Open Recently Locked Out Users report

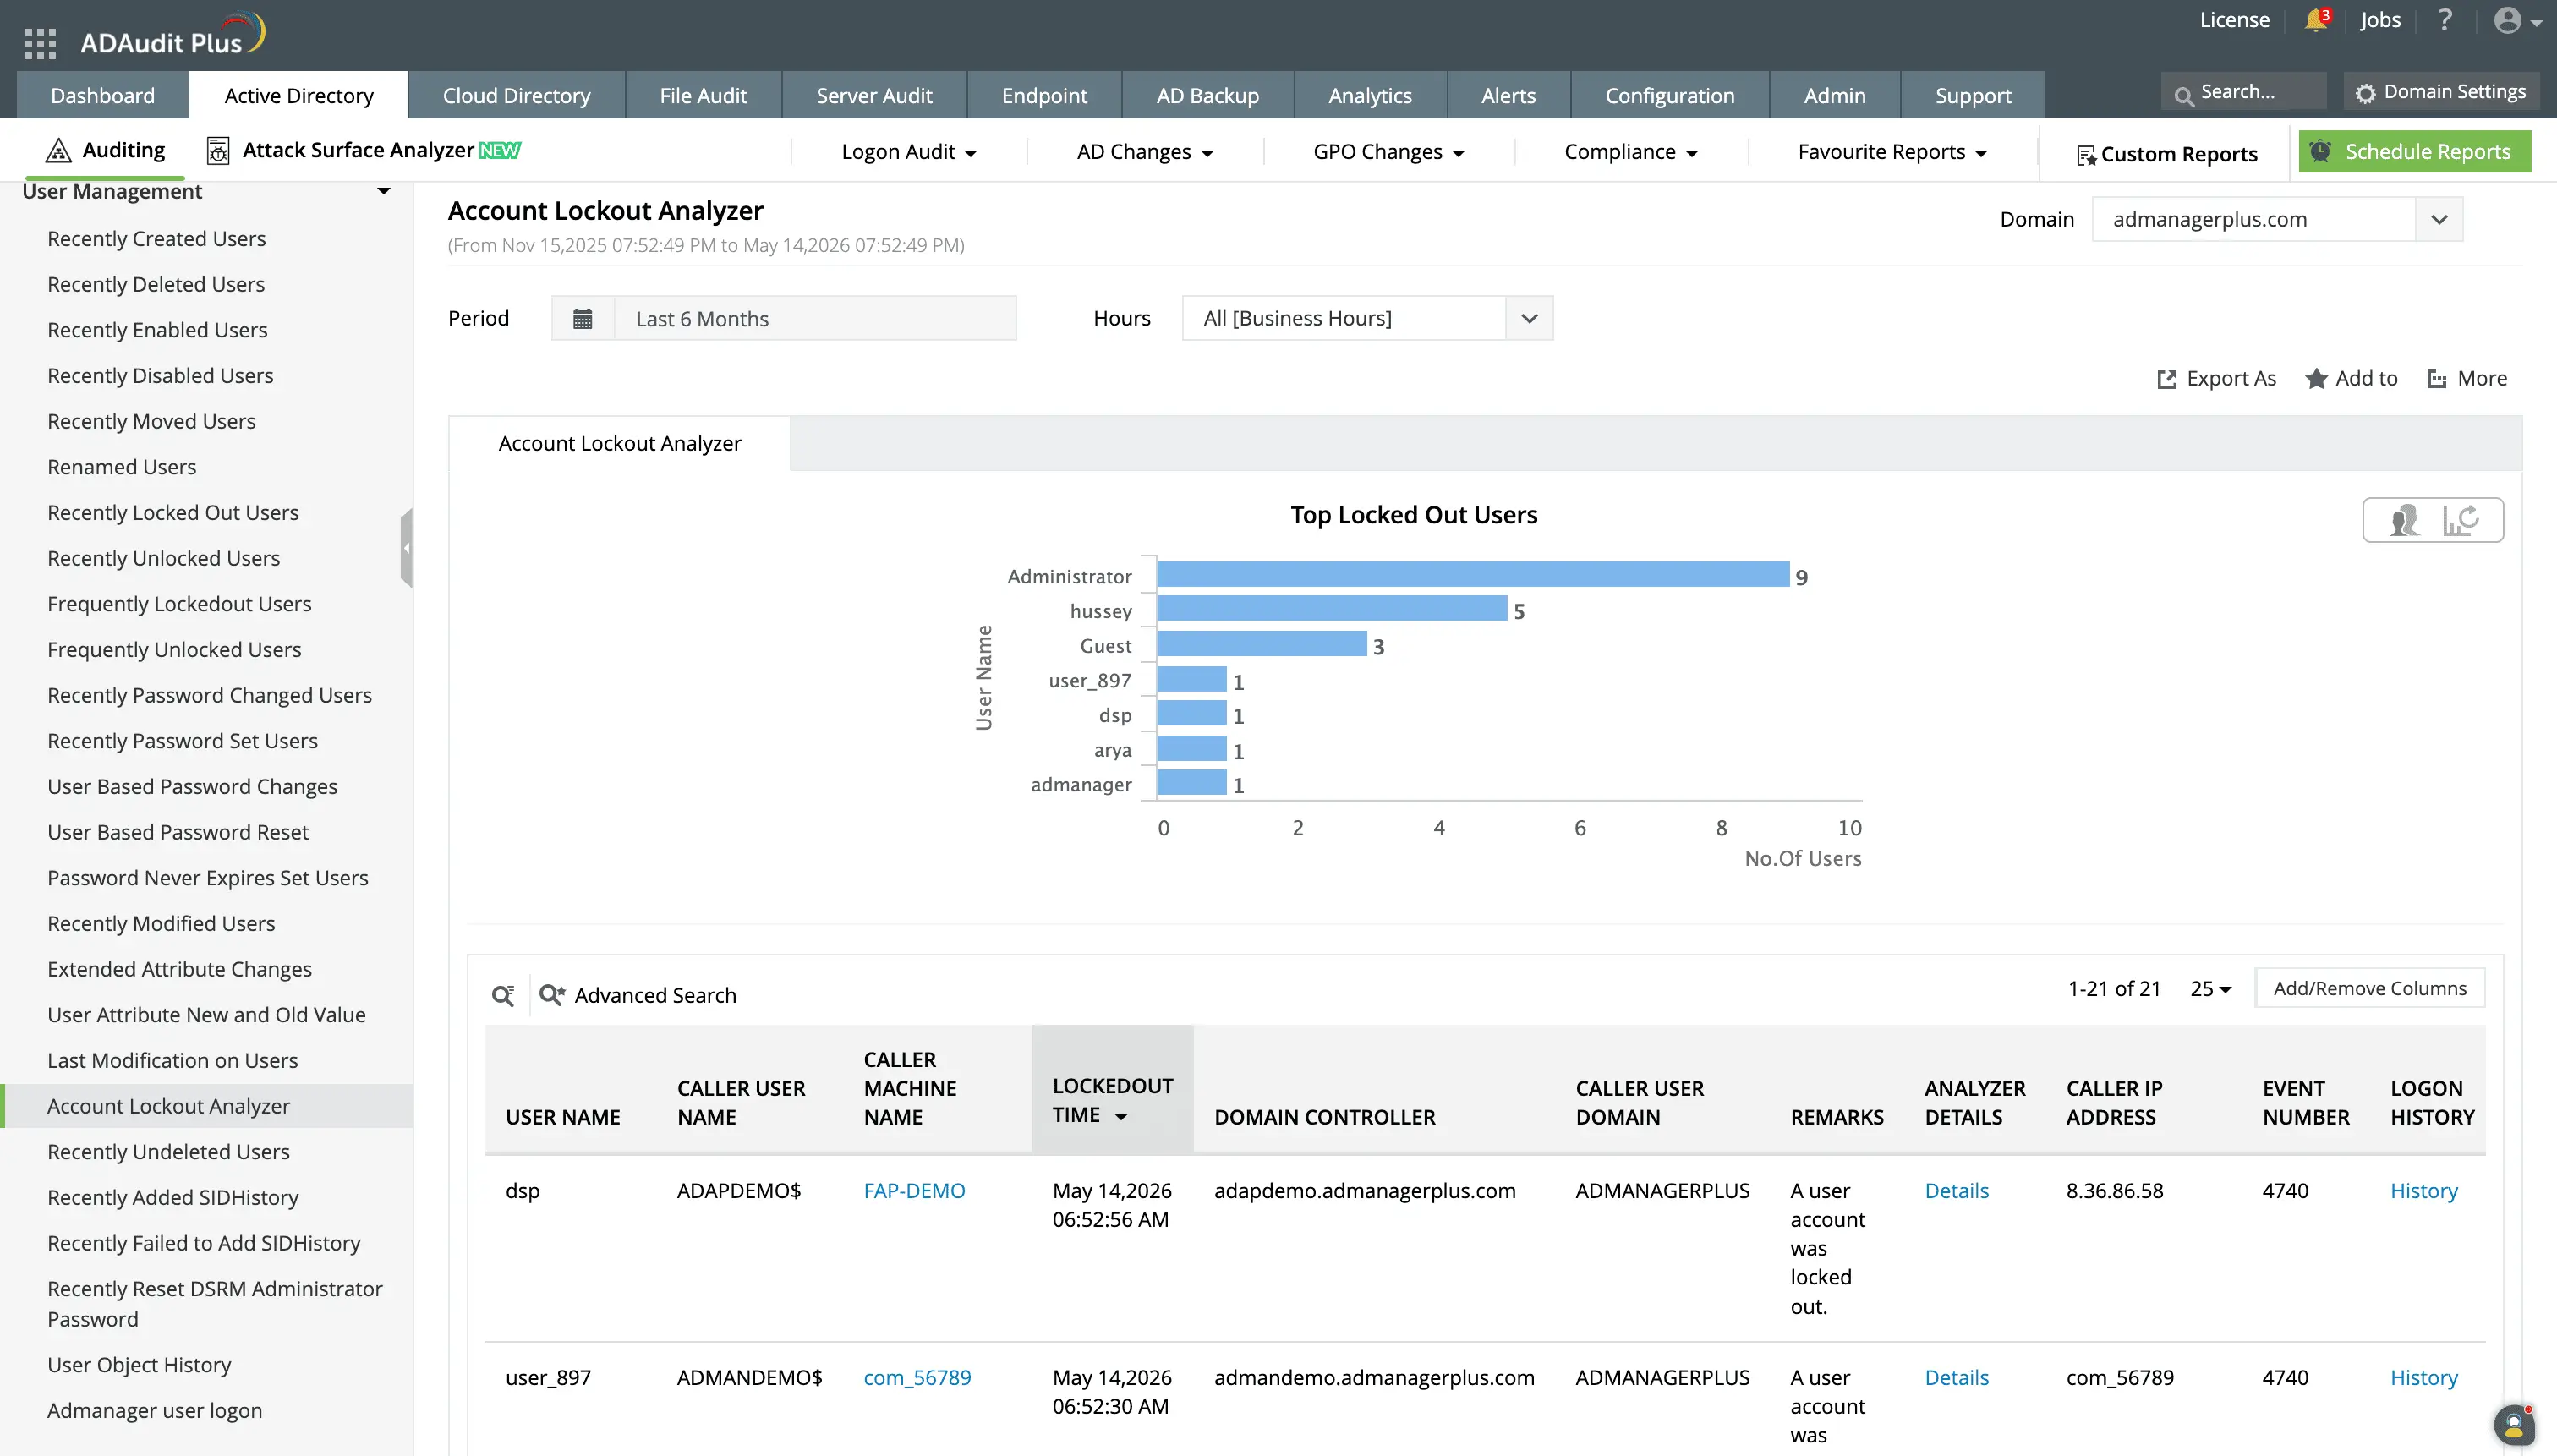(x=173, y=513)
